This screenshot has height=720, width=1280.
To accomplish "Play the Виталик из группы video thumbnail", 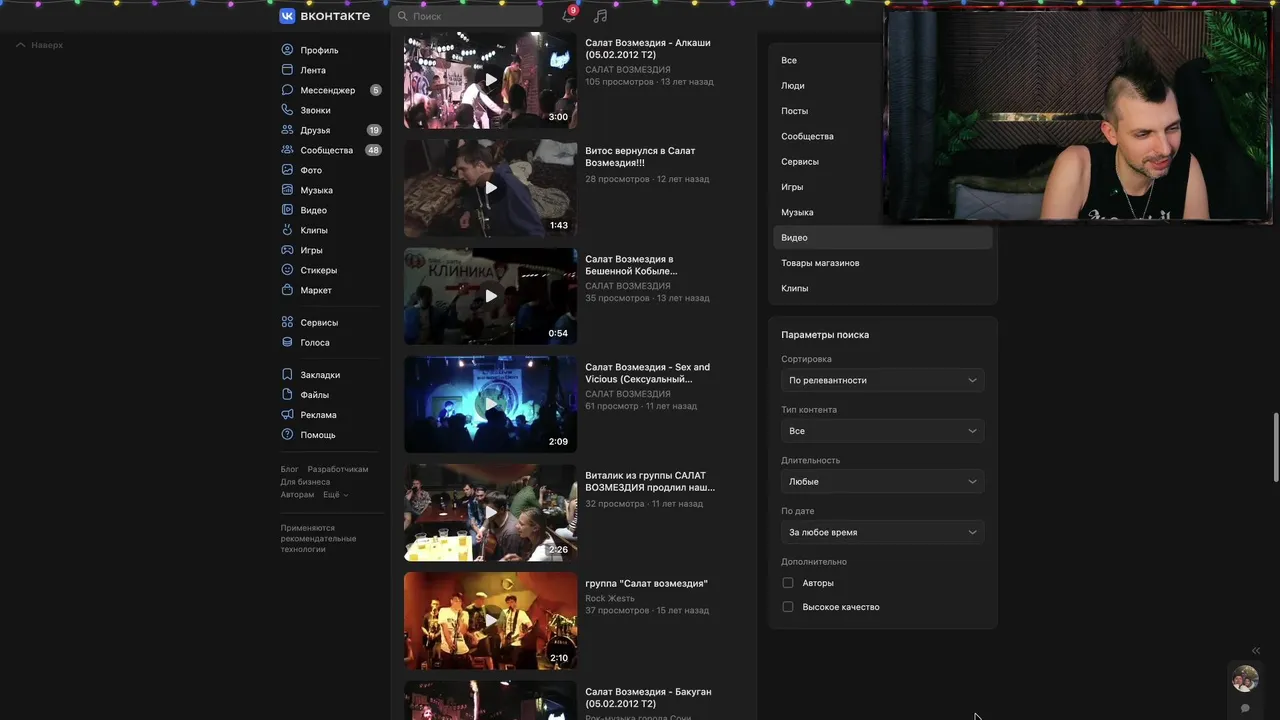I will pyautogui.click(x=490, y=512).
